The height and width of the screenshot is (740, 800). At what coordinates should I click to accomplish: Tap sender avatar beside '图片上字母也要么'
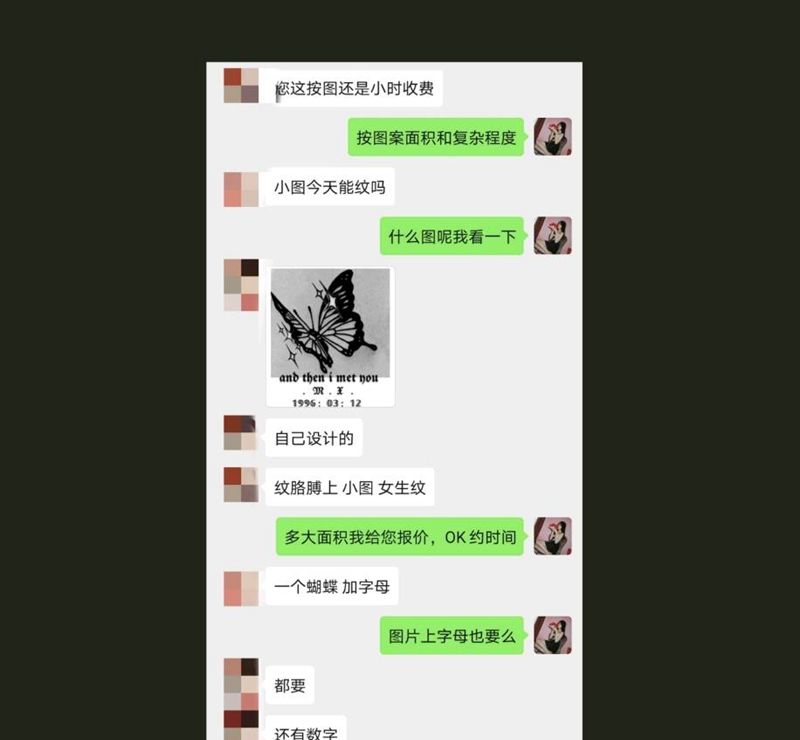tap(553, 635)
